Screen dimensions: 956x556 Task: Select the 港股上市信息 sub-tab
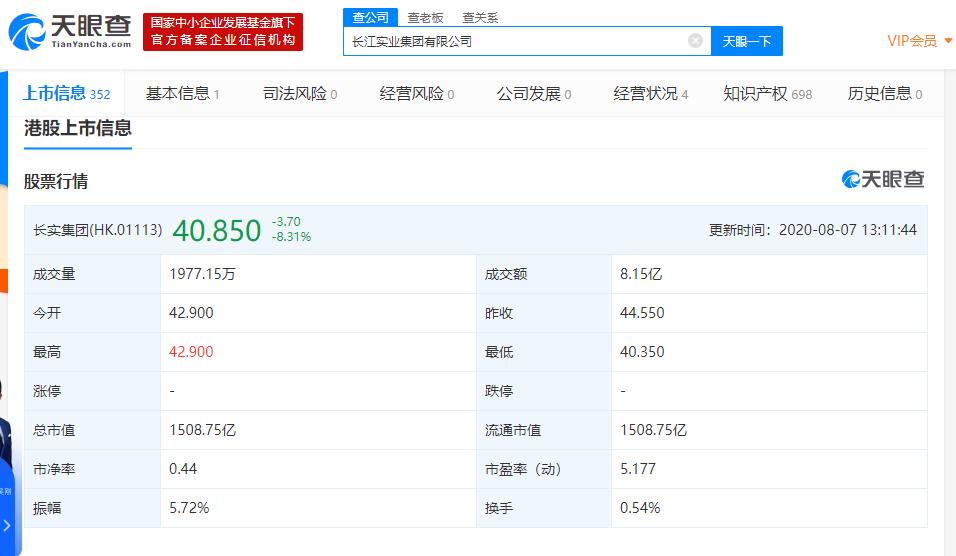coord(78,128)
